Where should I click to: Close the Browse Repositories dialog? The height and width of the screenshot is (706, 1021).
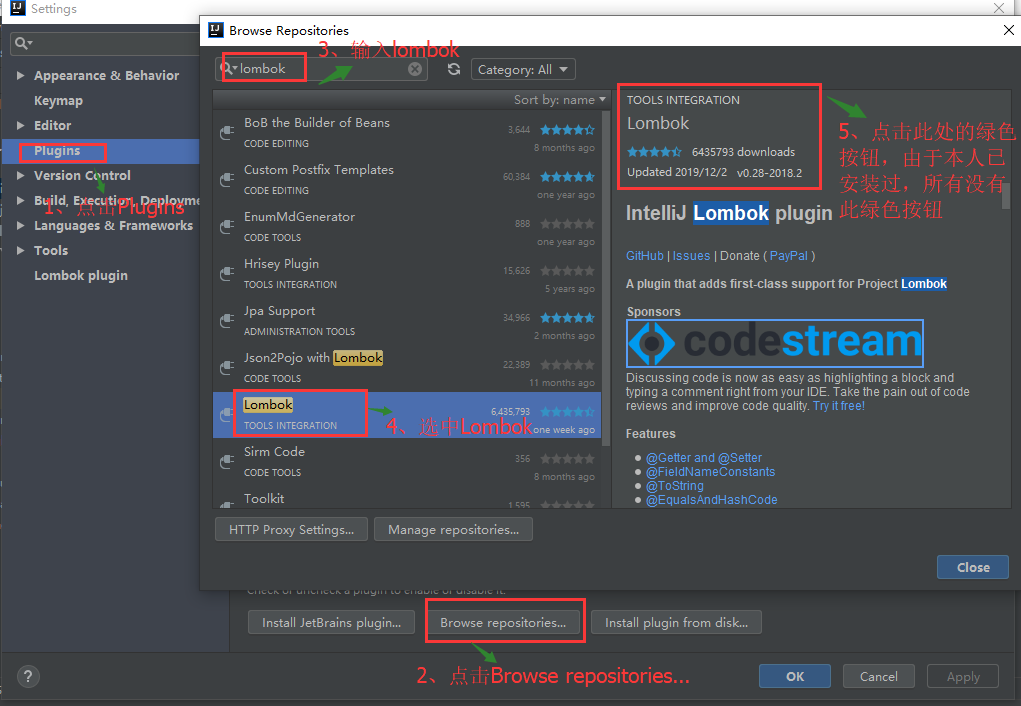[x=973, y=567]
